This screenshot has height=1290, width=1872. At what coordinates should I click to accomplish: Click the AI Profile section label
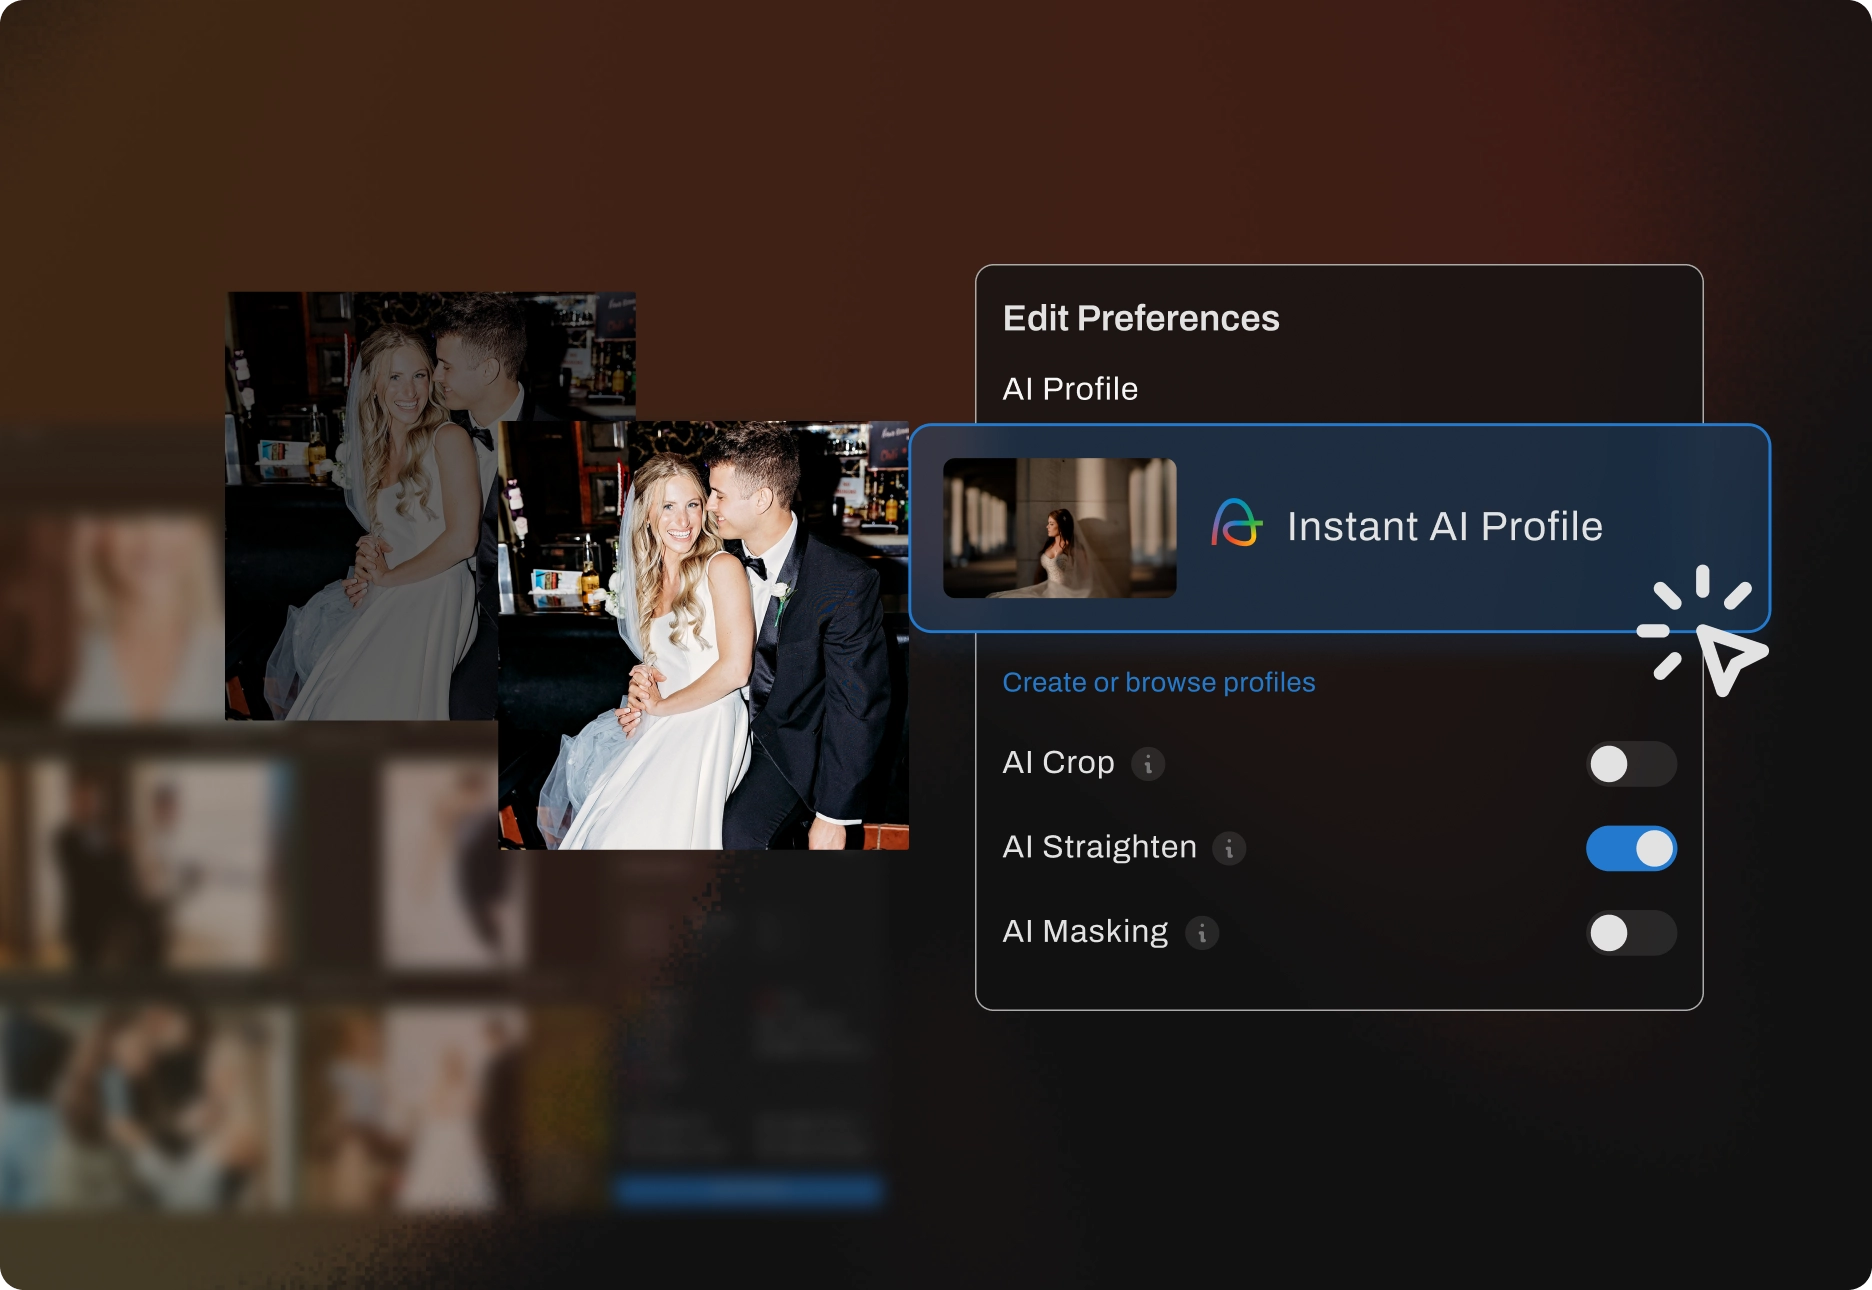1070,389
